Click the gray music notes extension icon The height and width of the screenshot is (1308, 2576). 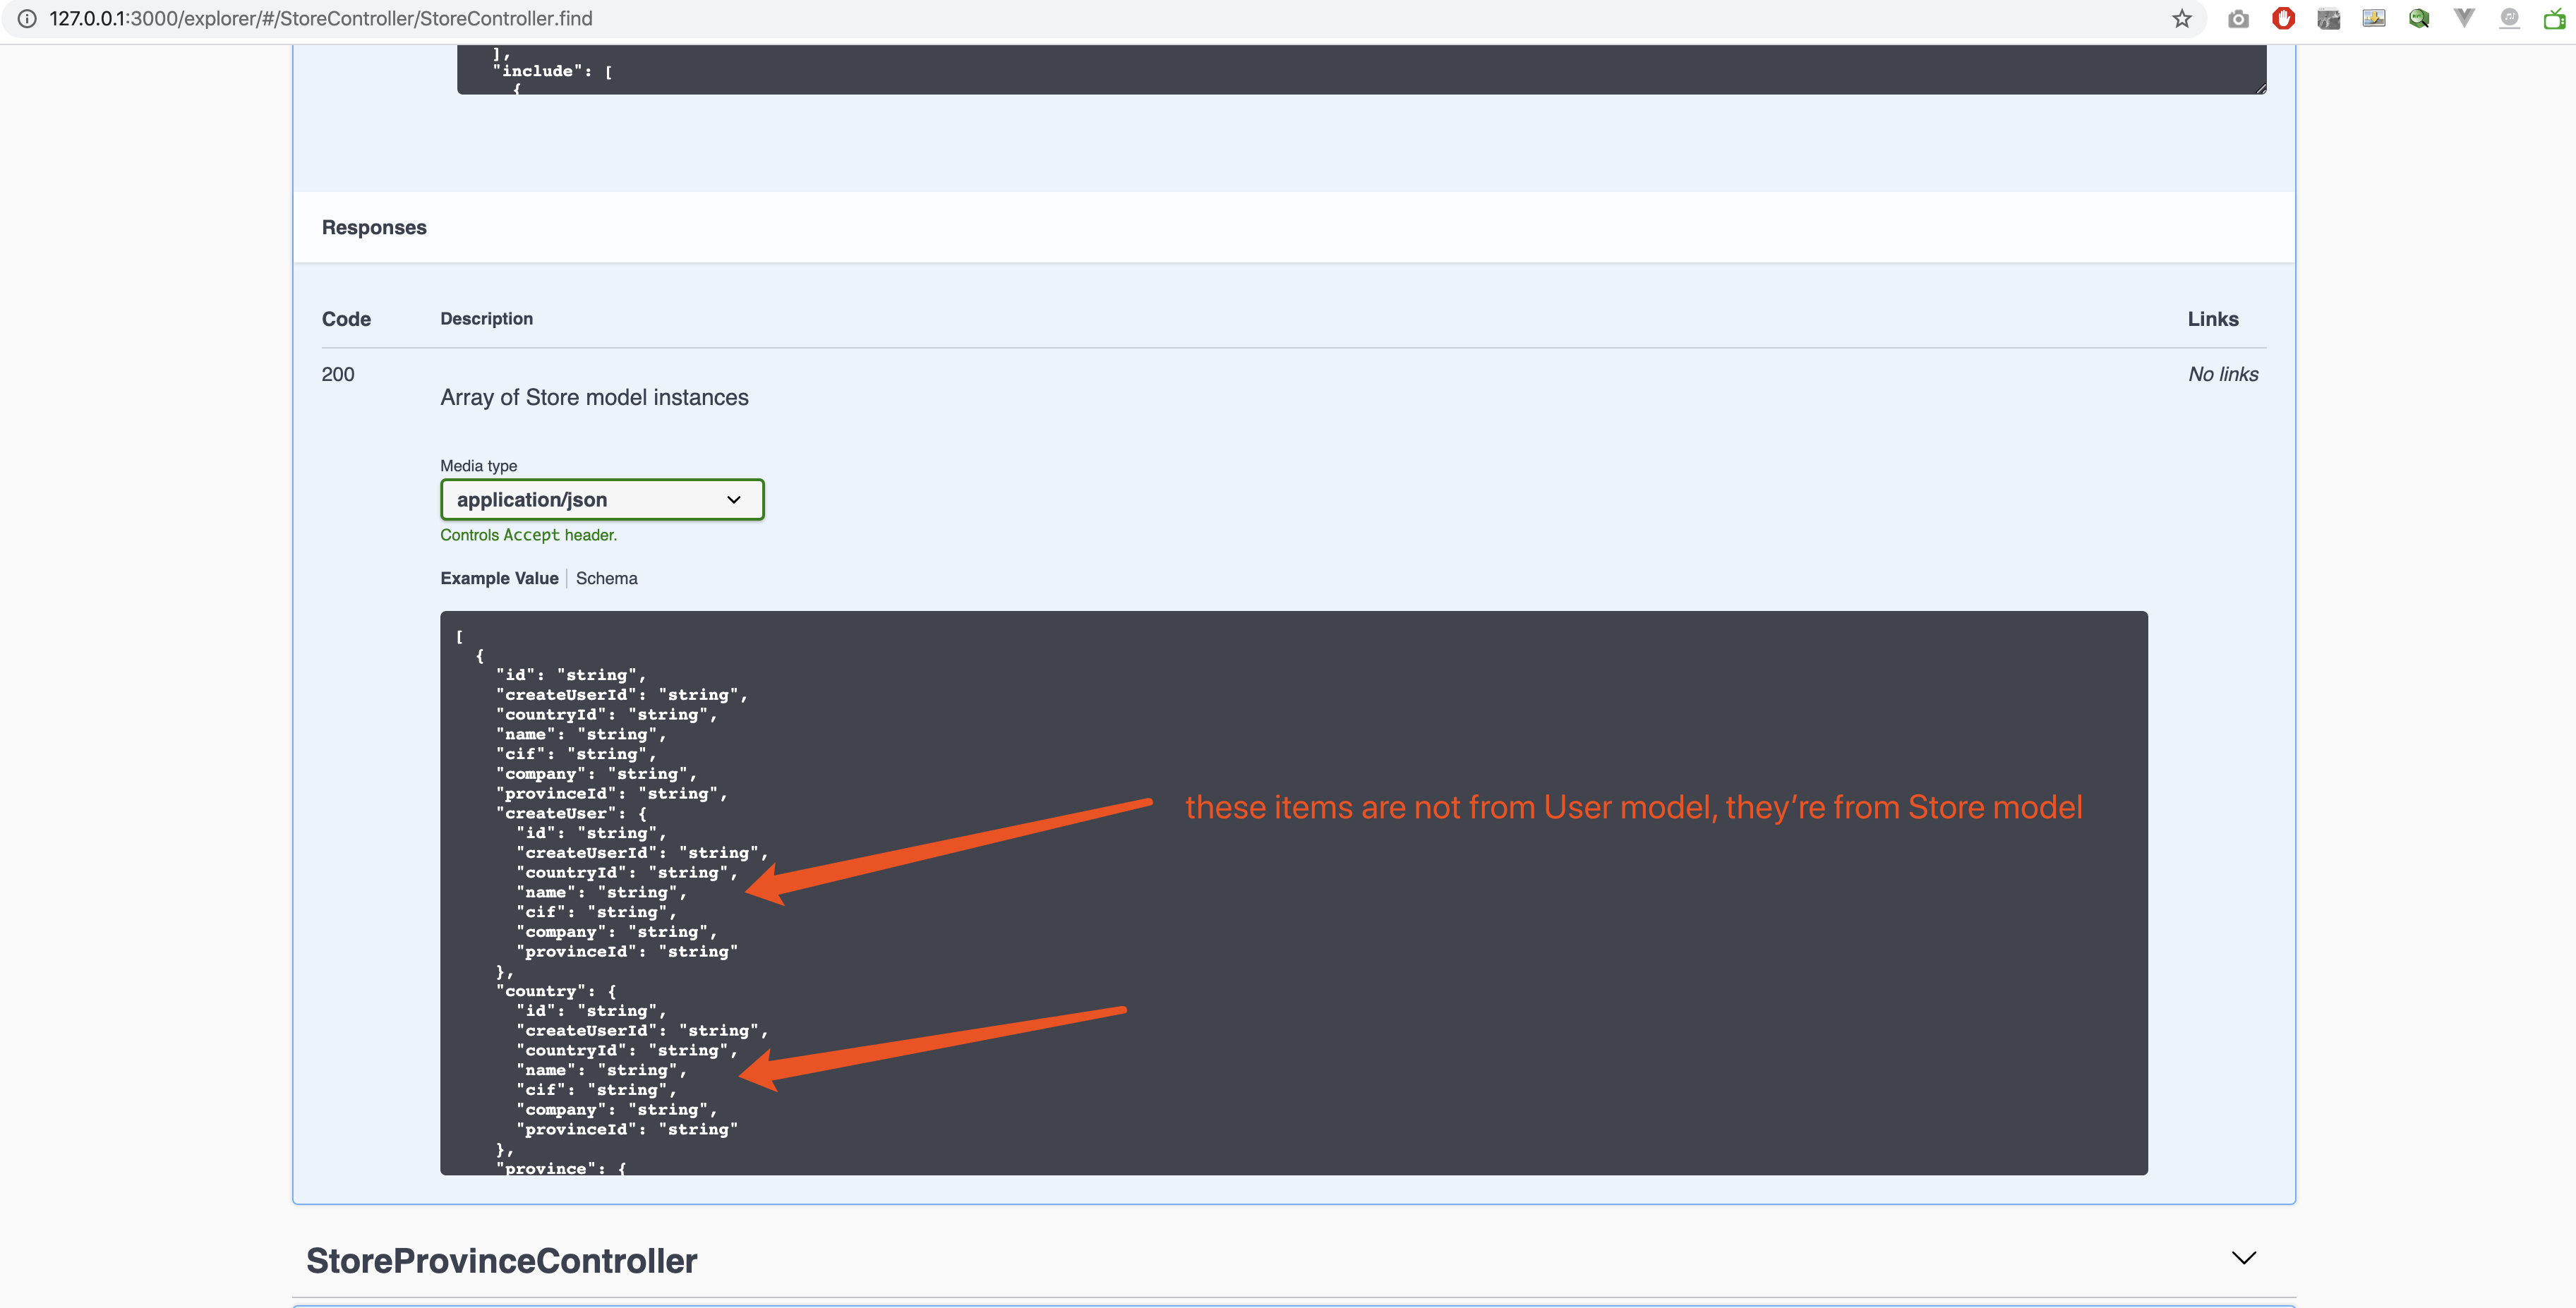pyautogui.click(x=2509, y=19)
